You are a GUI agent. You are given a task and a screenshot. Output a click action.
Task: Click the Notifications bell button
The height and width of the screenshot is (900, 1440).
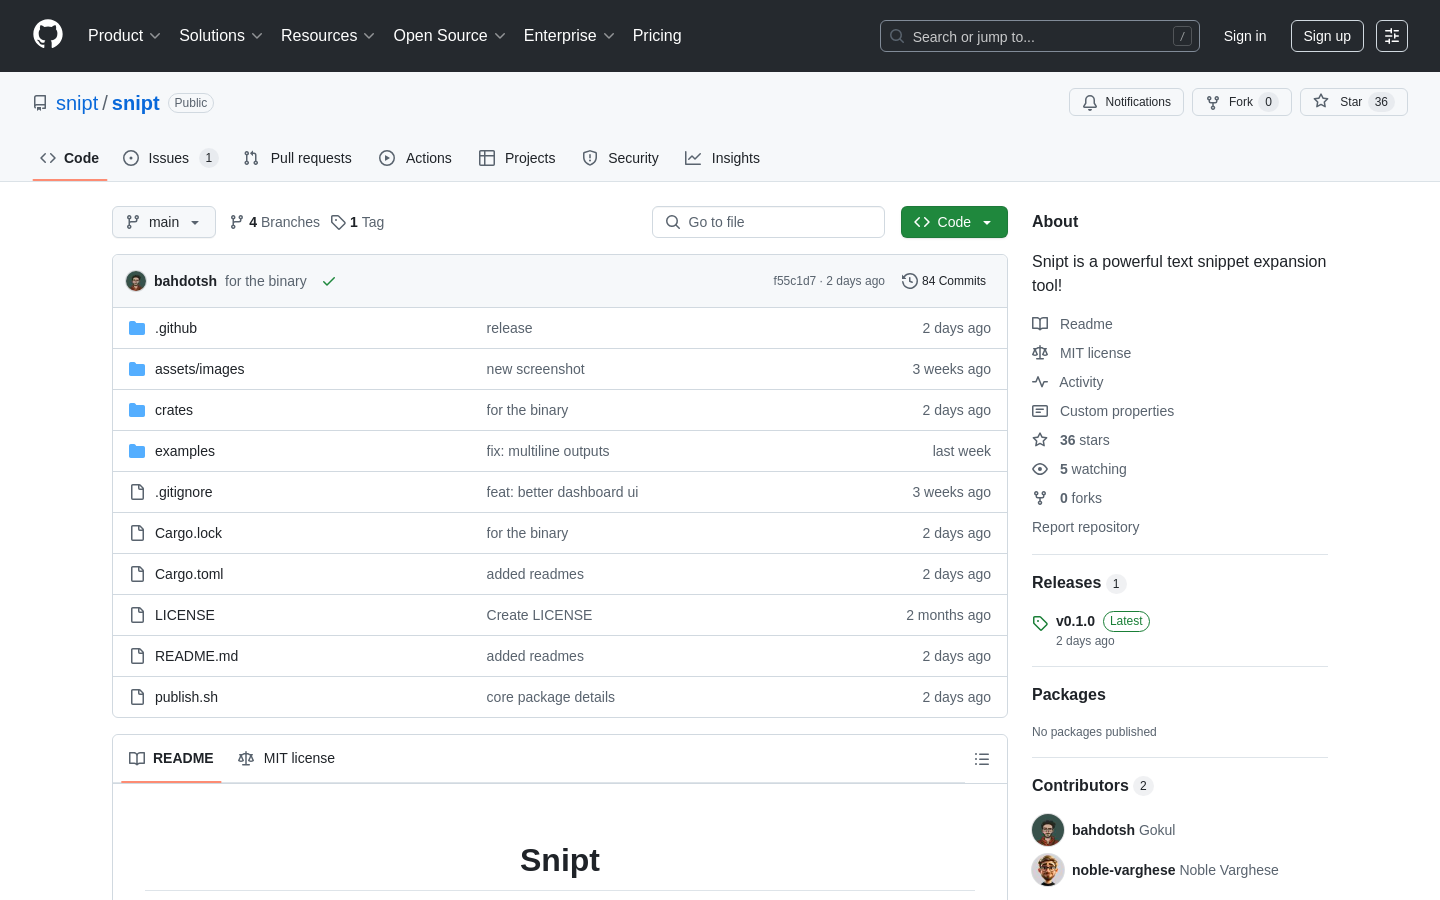pos(1126,102)
